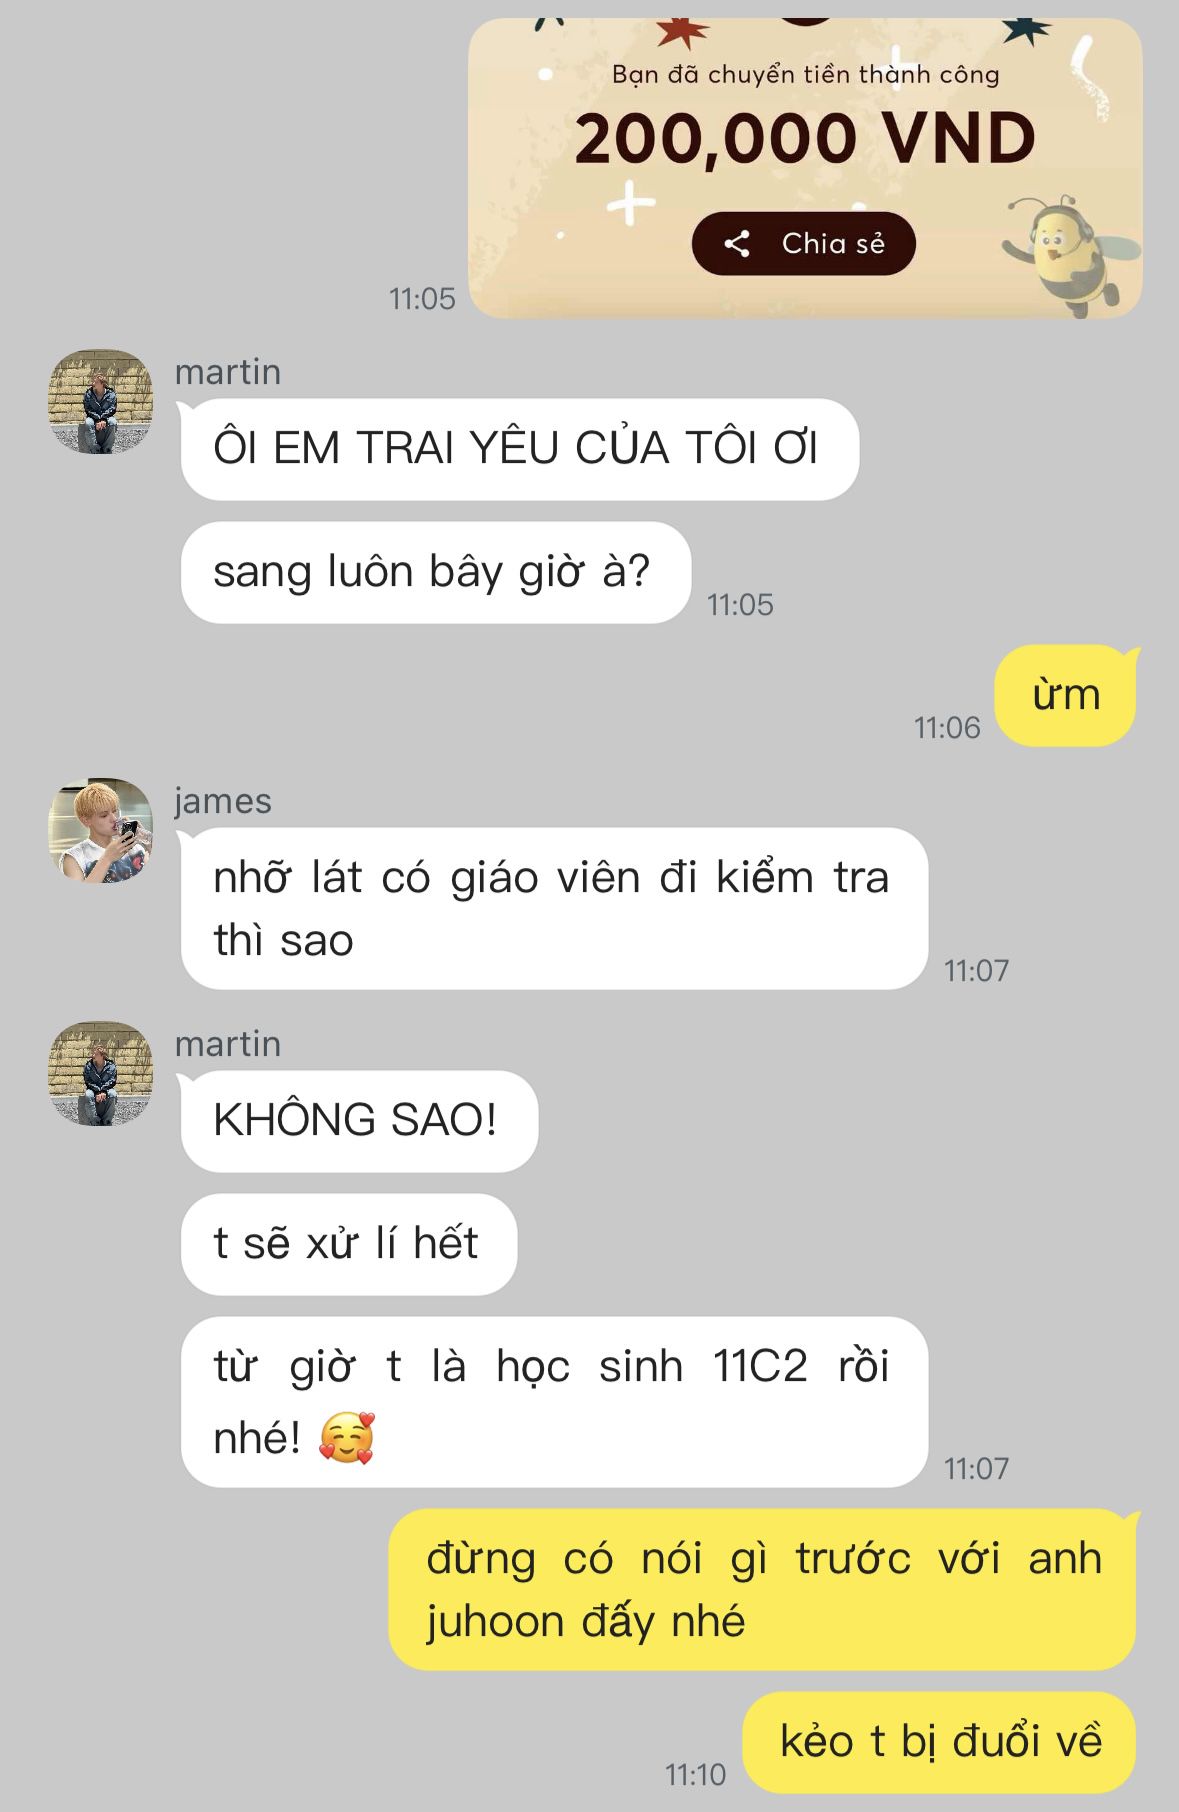Select yellow message mentioning anh juhoon

coord(762,1590)
